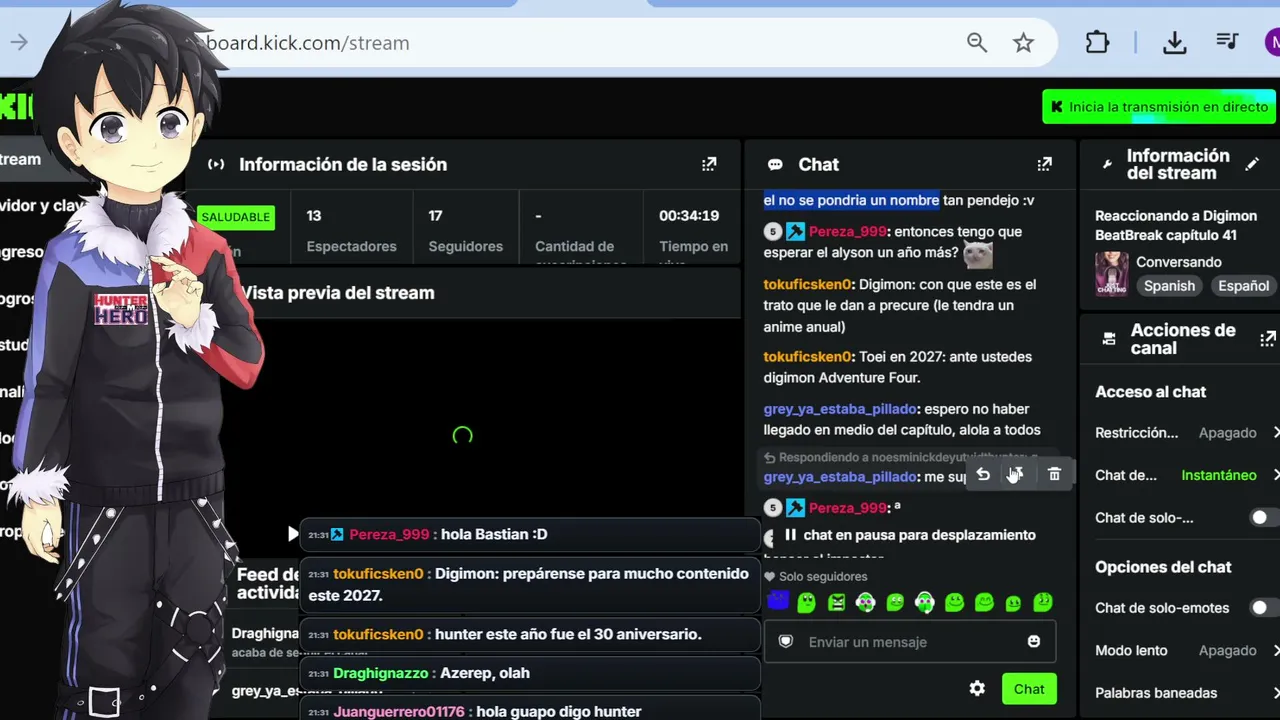Click the 'Acceso al chat' heading
The image size is (1280, 720).
1150,392
